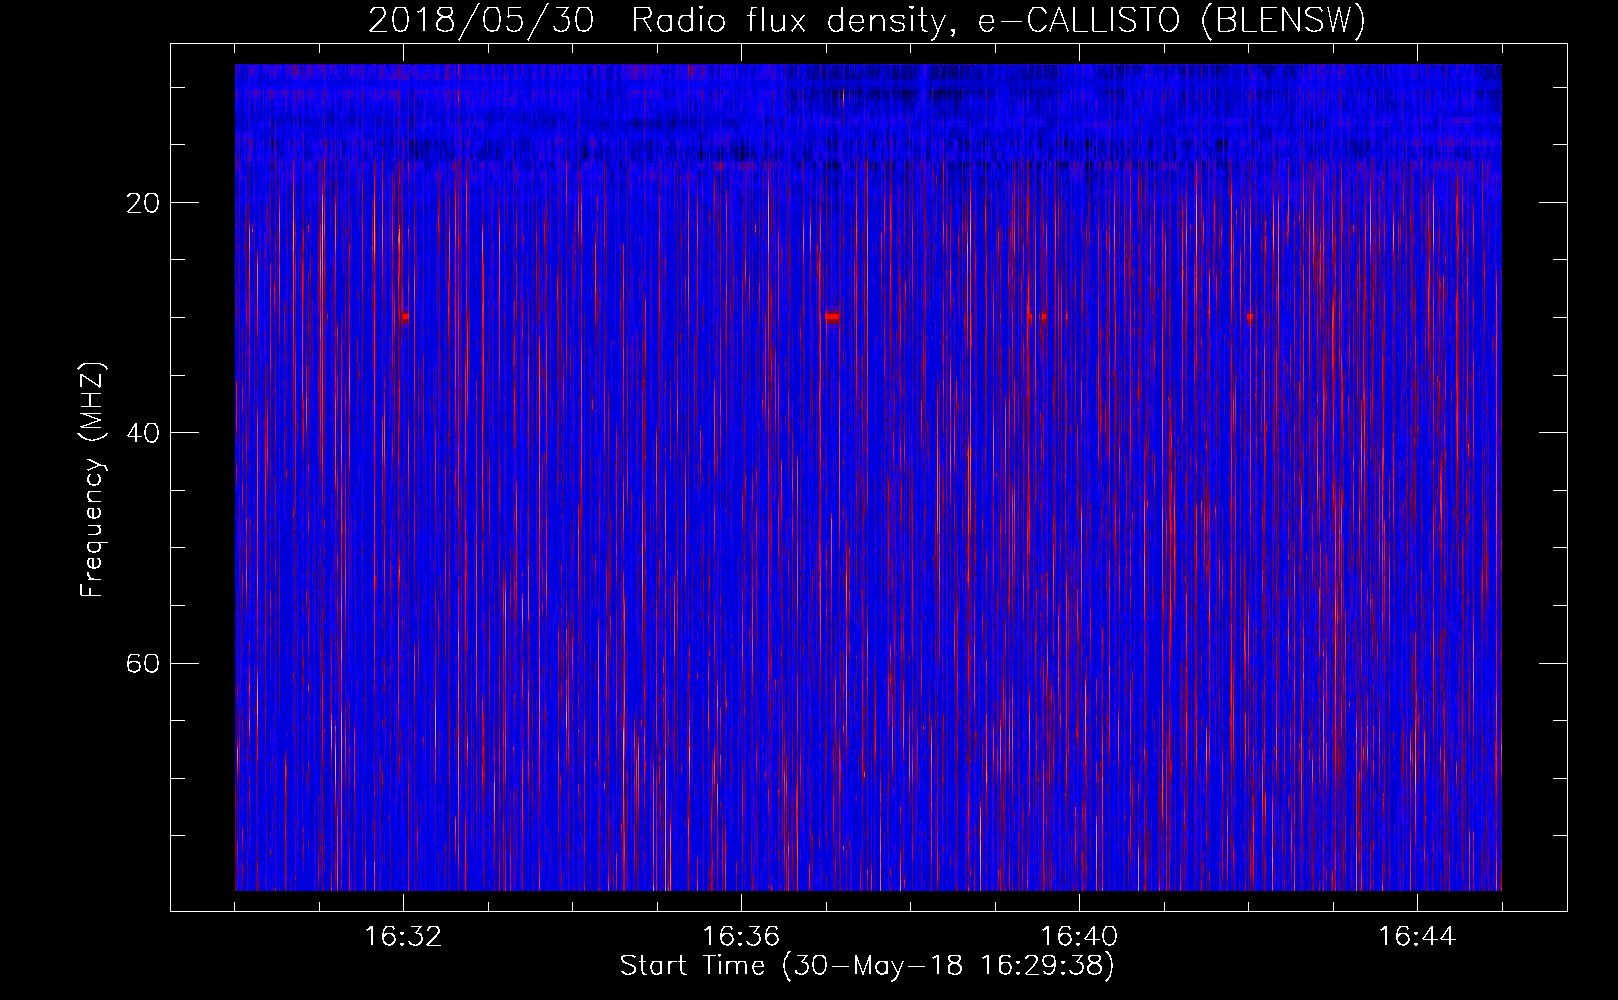Click the 'Frequency (MHZ)' axis label

[x=92, y=480]
